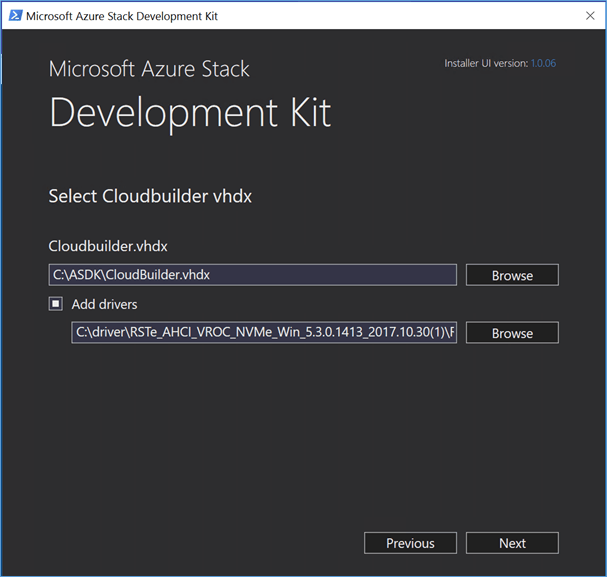
Task: Toggle the Add drivers checkbox
Action: (x=56, y=304)
